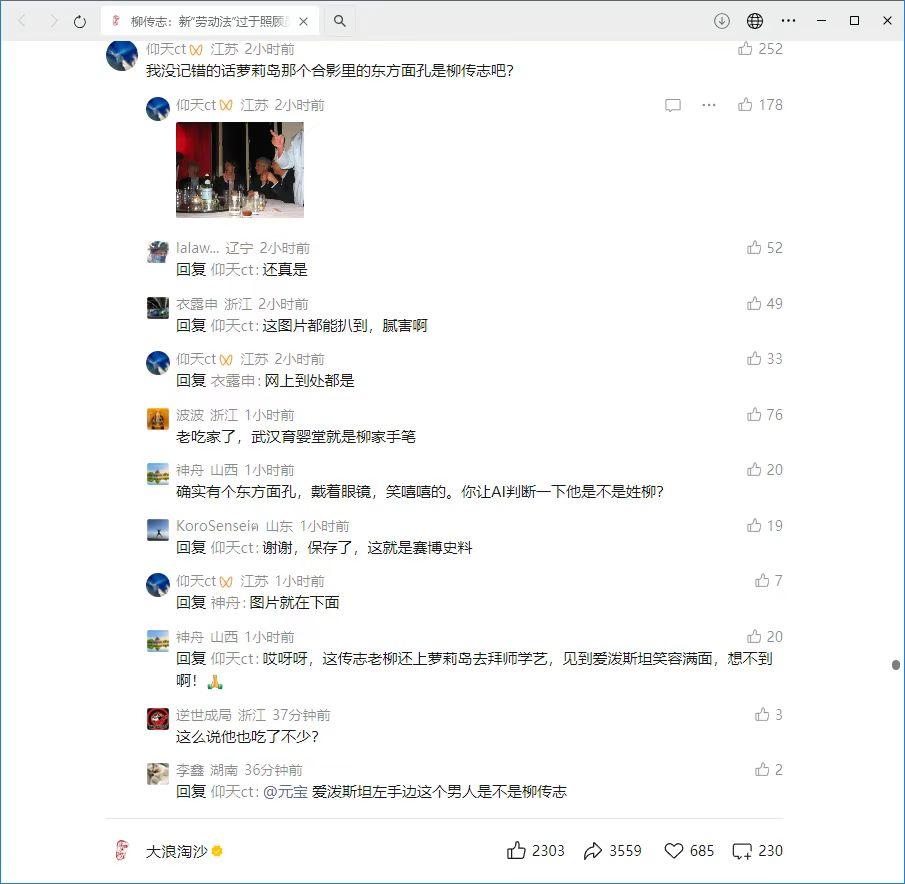Open the browser three-dots menu
This screenshot has width=905, height=884.
tap(789, 21)
